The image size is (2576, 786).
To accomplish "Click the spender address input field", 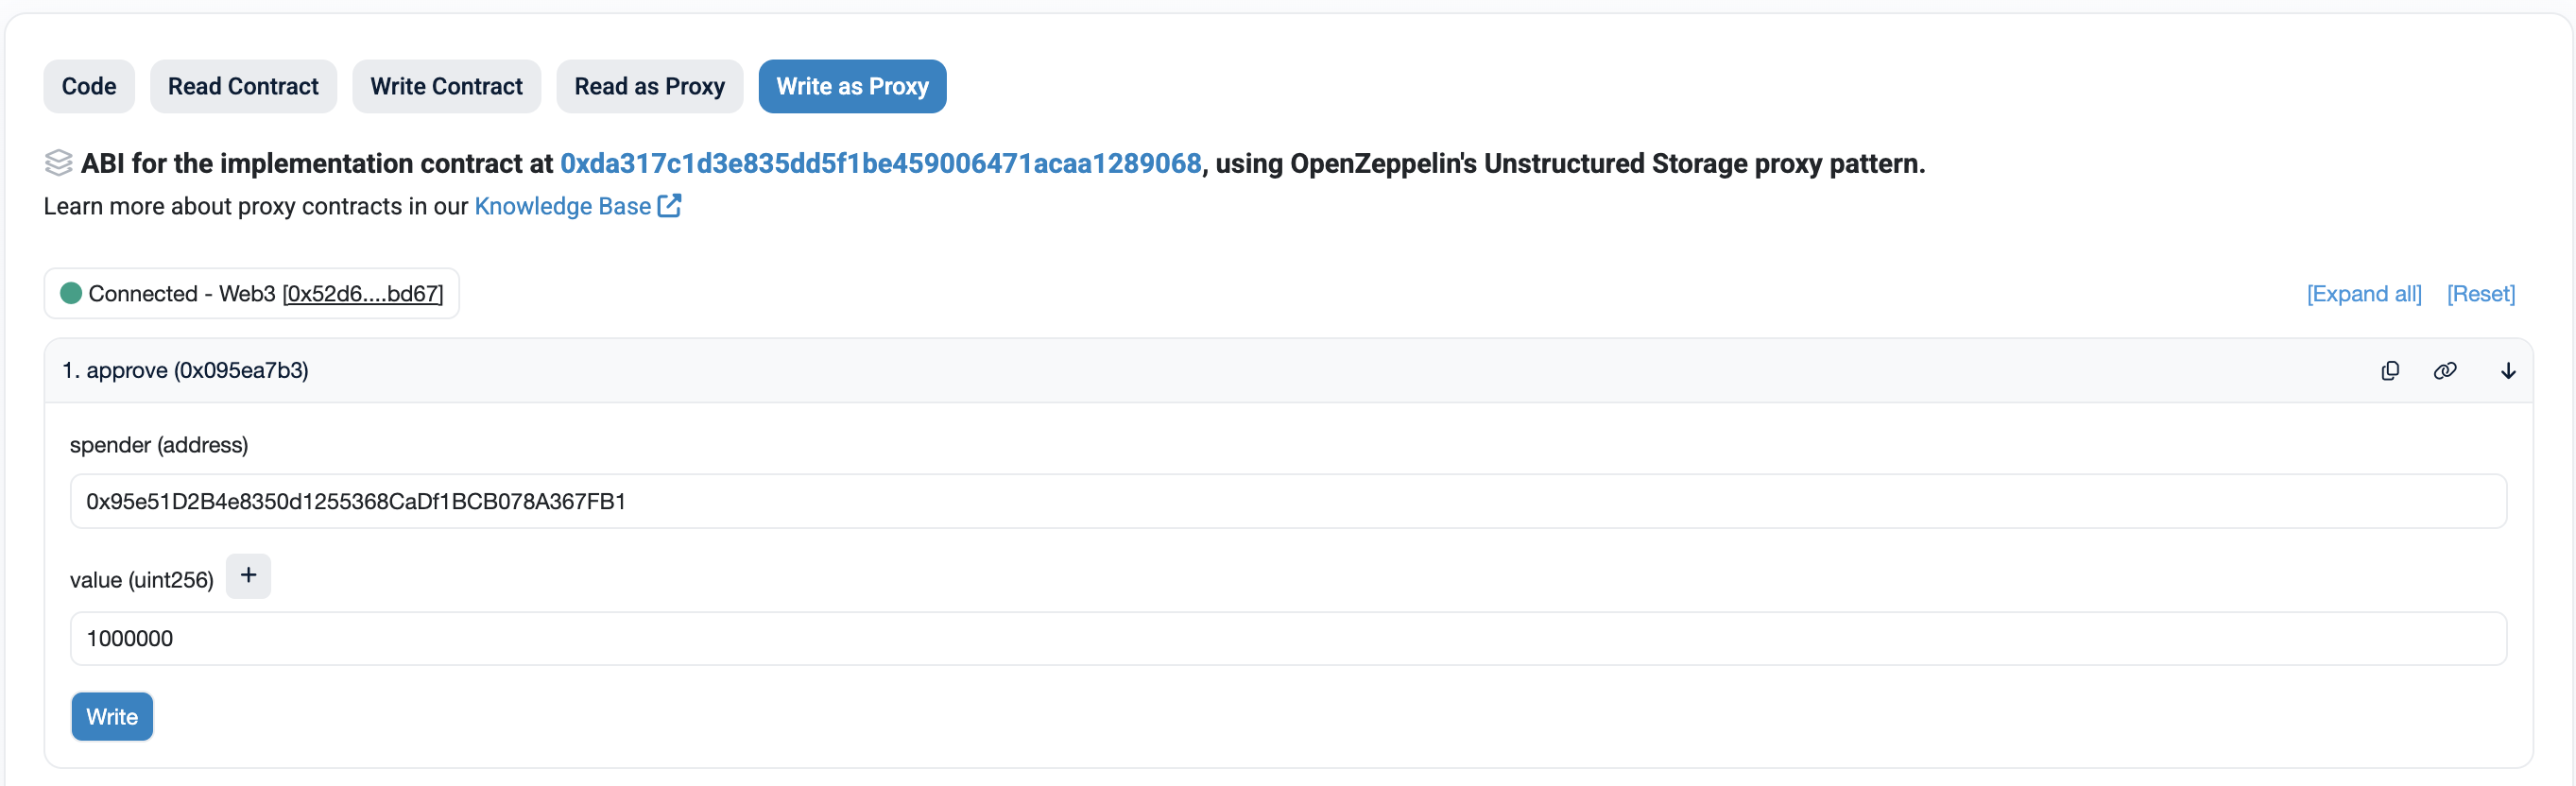I will click(1287, 501).
